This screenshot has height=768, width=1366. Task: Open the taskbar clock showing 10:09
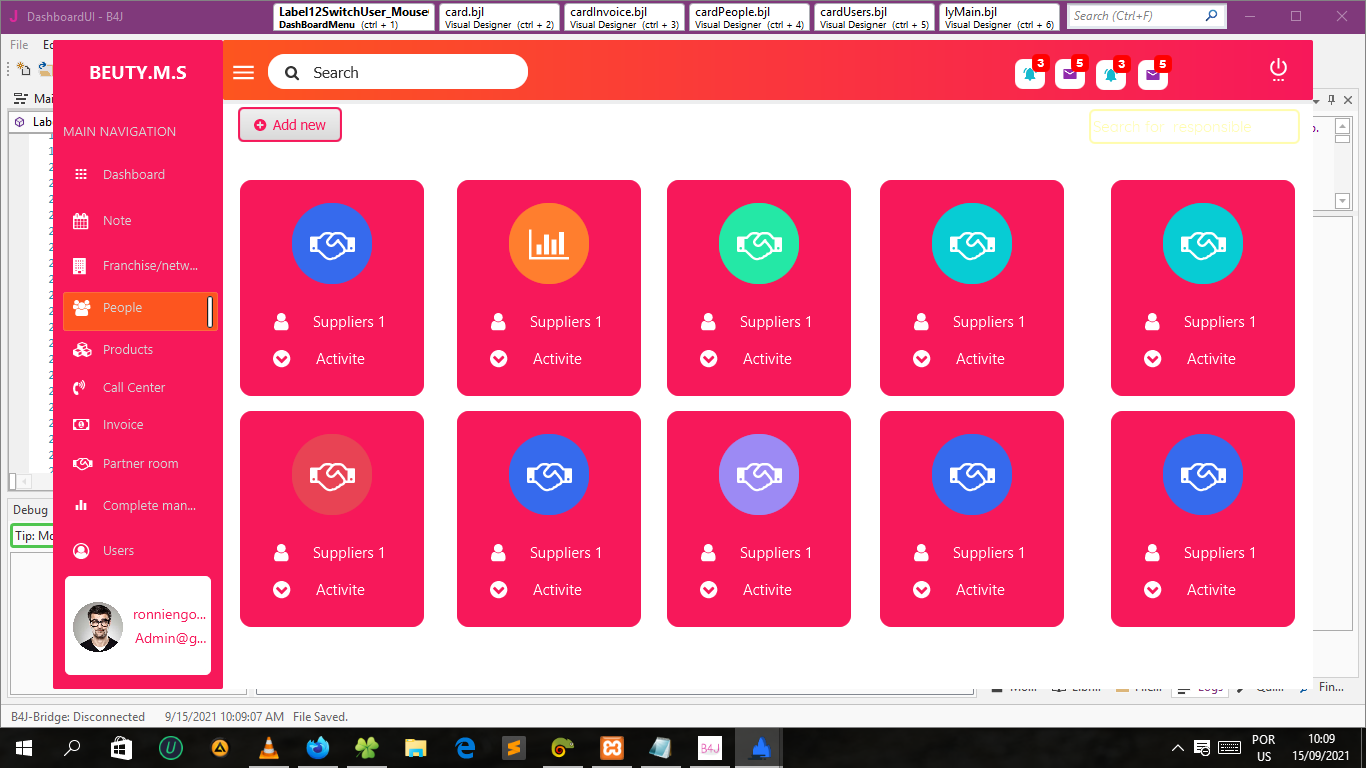pyautogui.click(x=1321, y=748)
